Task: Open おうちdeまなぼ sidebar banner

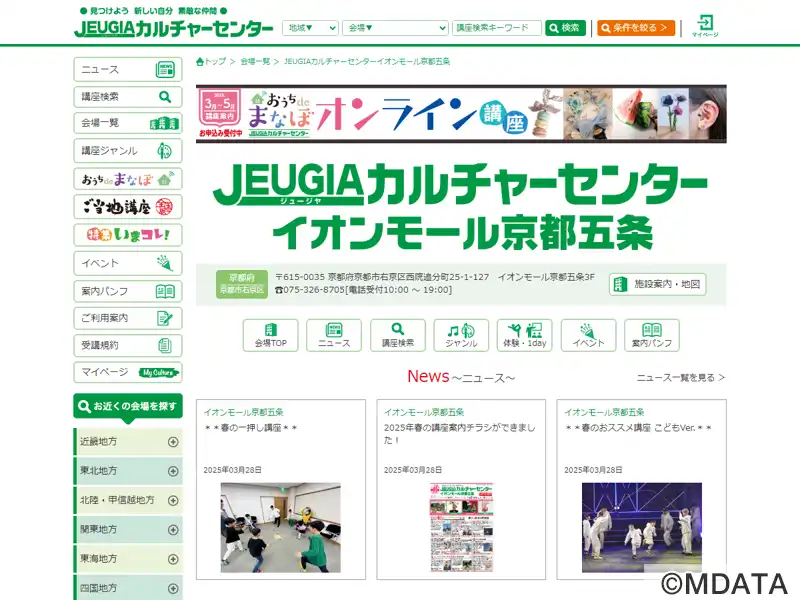Action: 128,179
